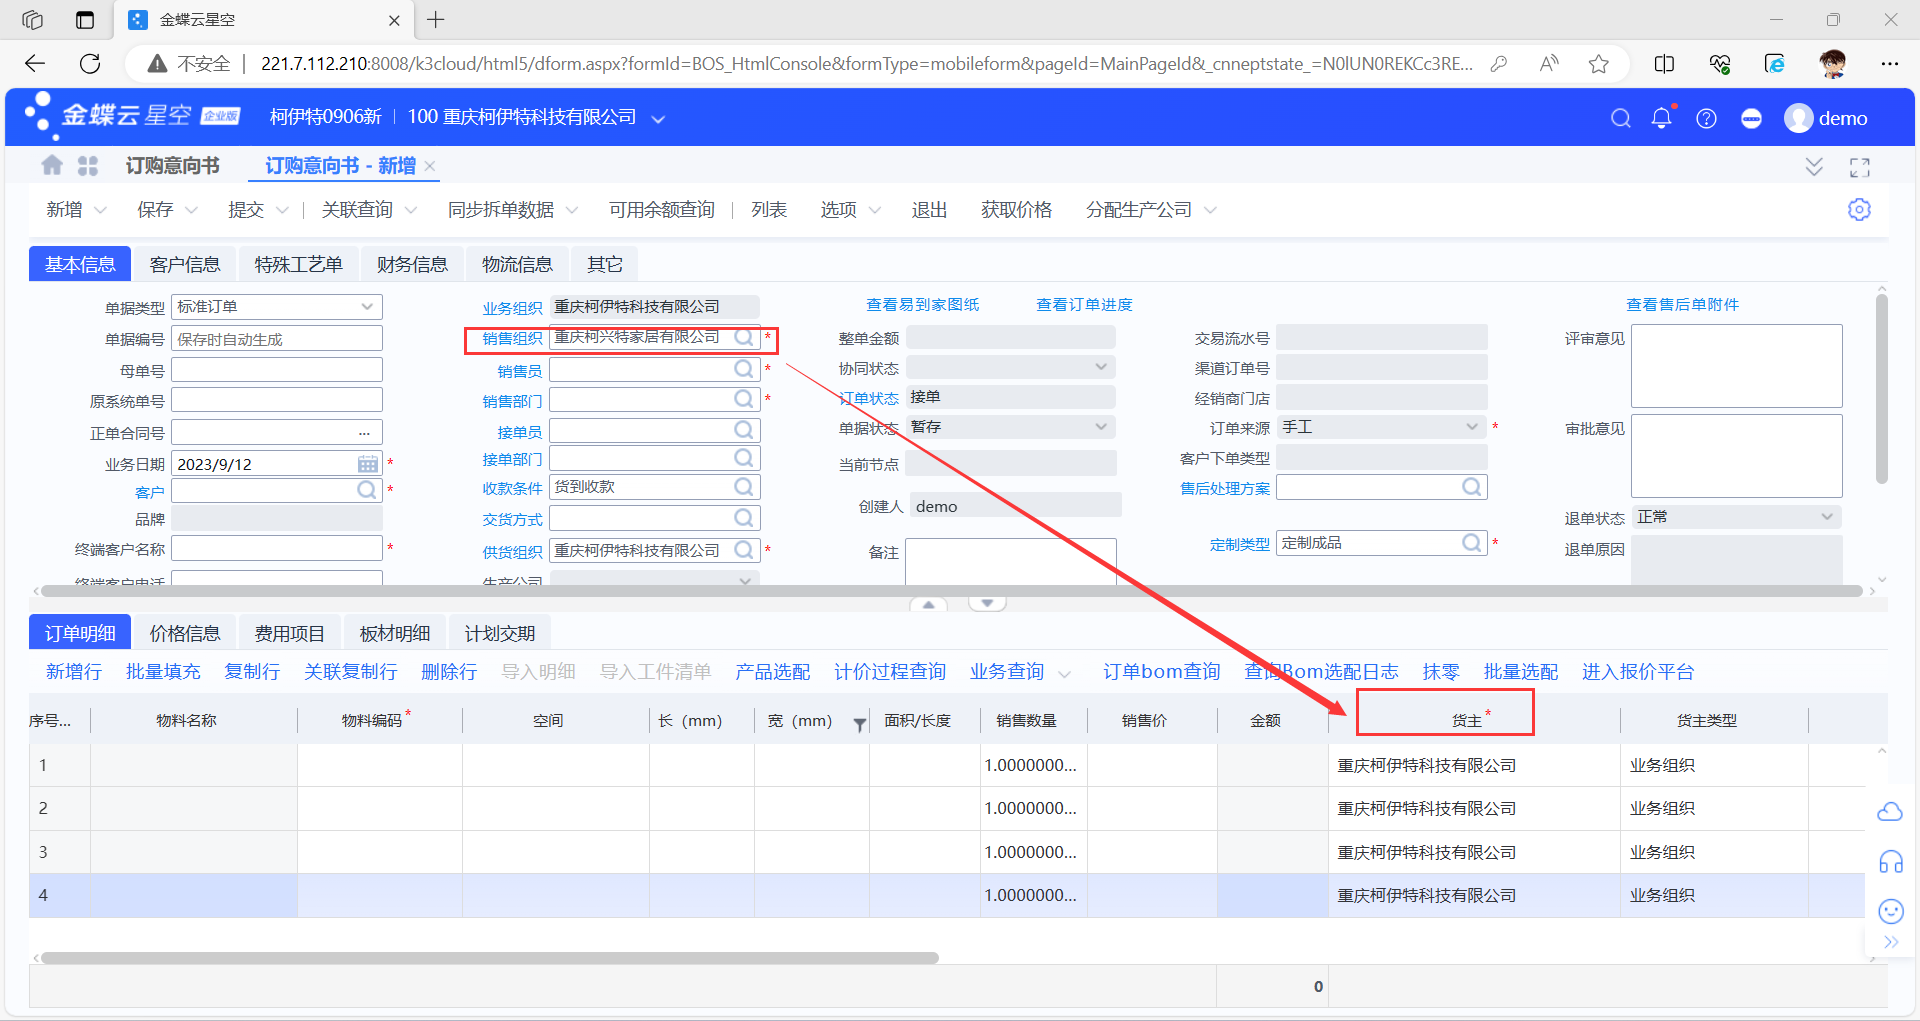Open the 查看售后单附件 link

(x=1682, y=305)
